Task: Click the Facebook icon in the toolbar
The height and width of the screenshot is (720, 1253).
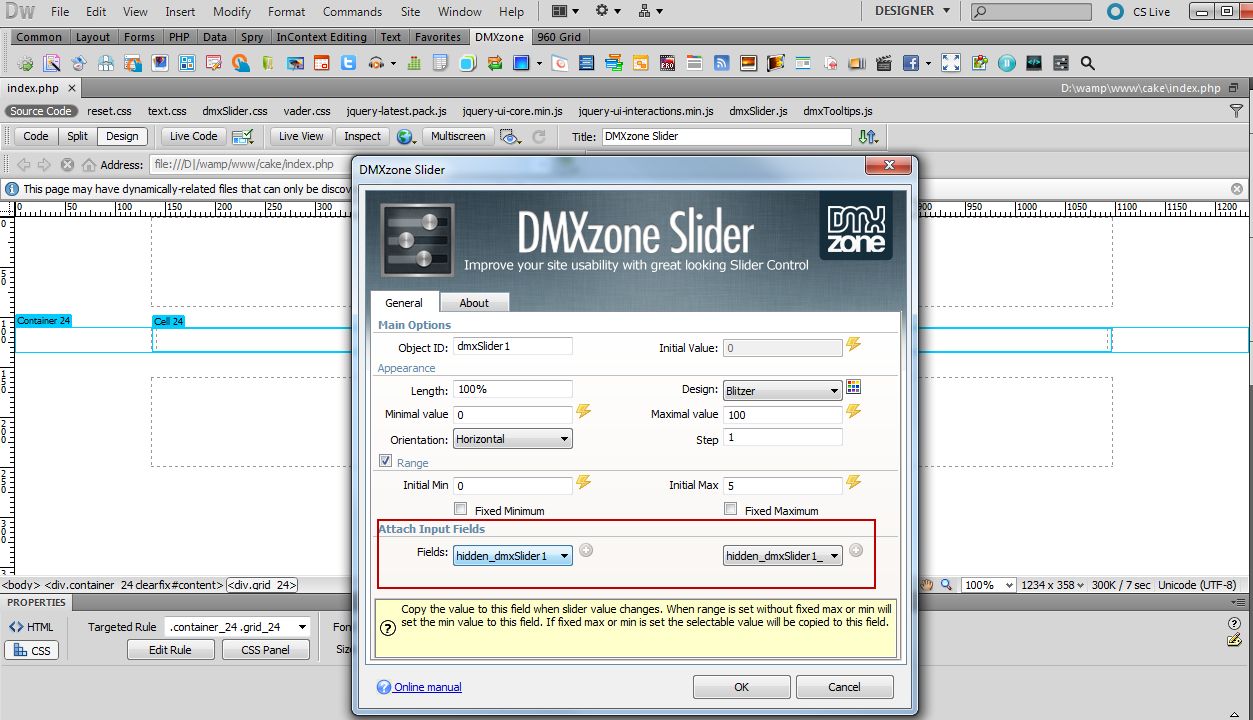Action: 910,63
